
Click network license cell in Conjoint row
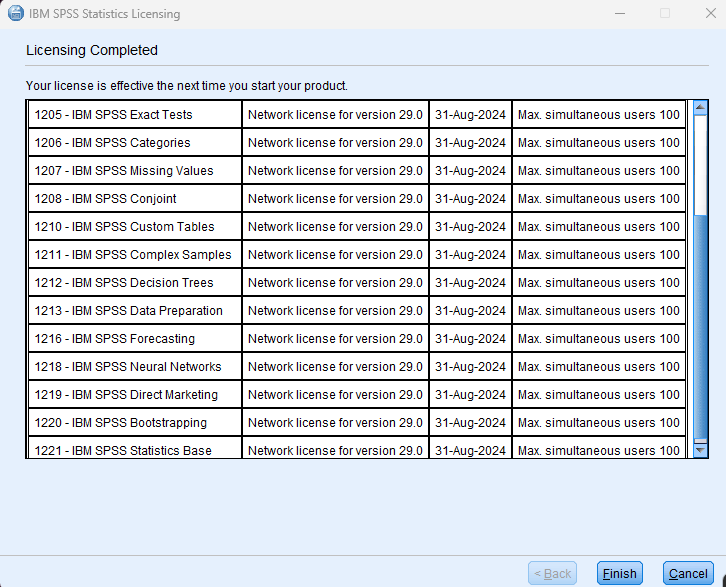[336, 199]
